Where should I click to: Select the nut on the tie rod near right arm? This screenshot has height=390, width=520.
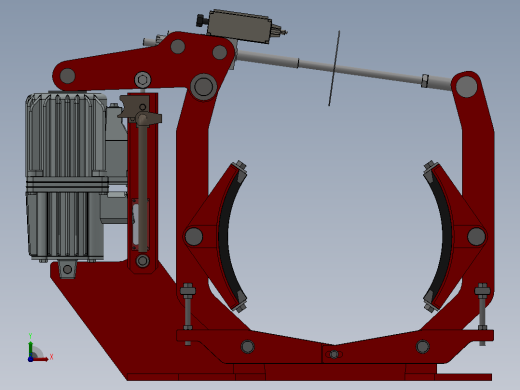click(x=425, y=81)
